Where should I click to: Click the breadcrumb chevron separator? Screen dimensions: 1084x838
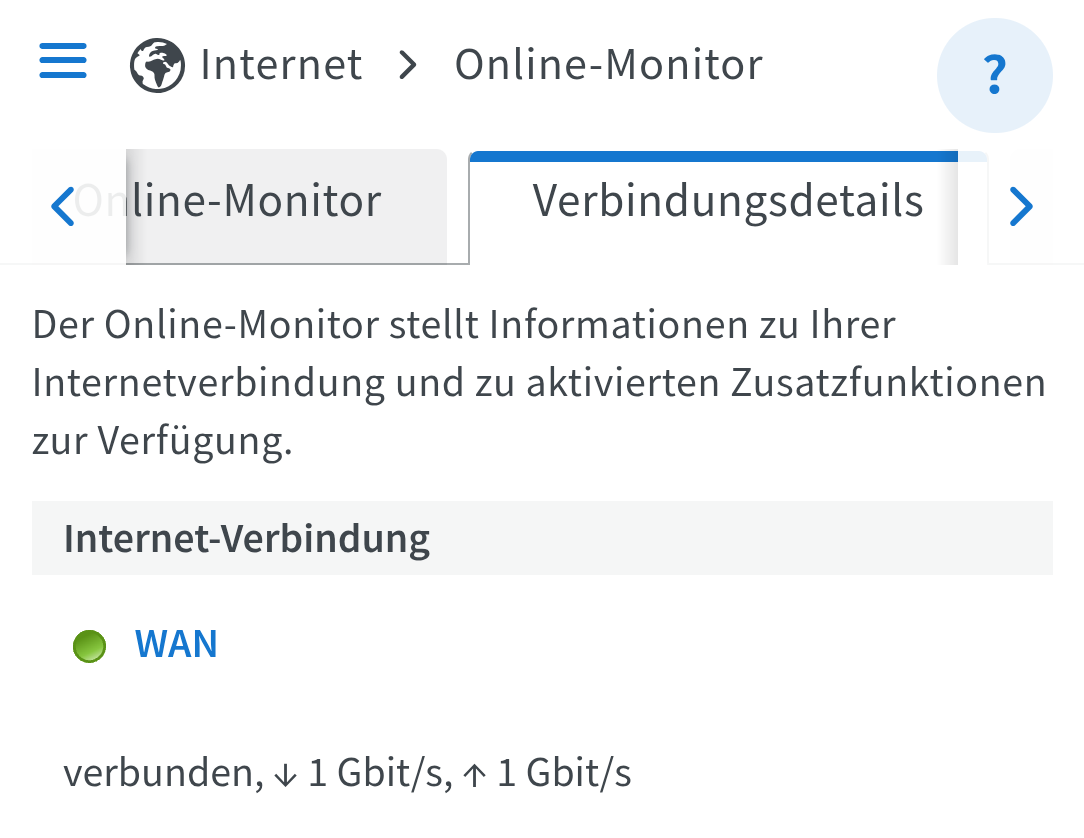click(x=409, y=66)
